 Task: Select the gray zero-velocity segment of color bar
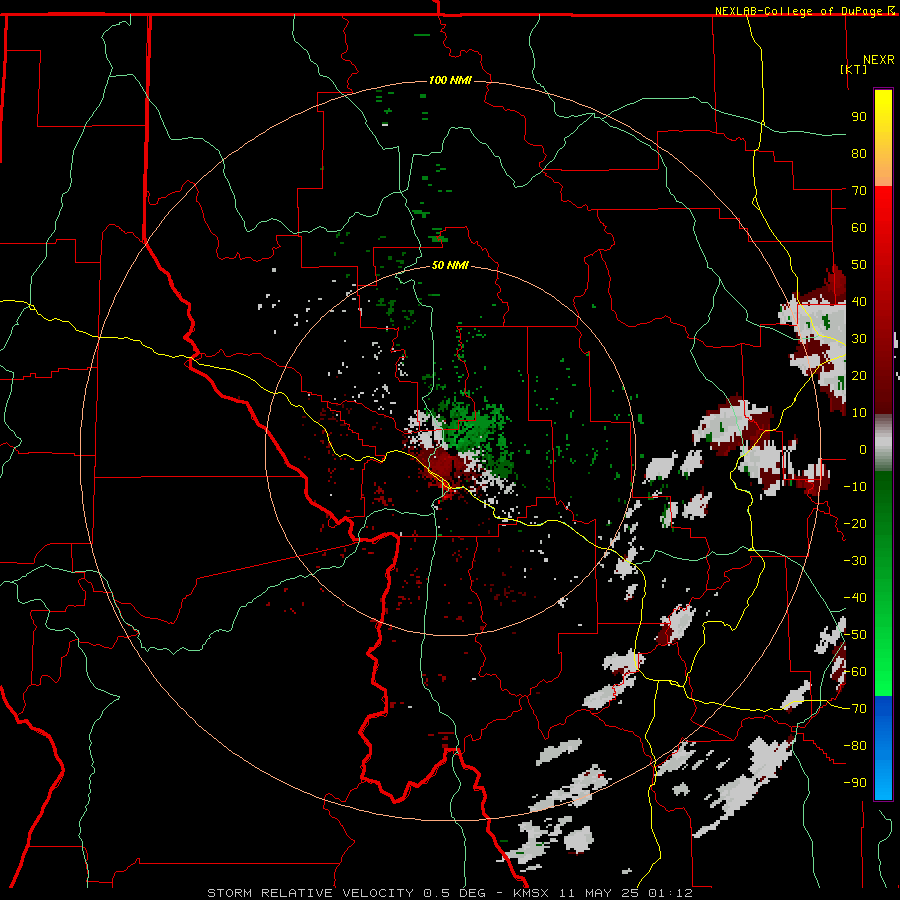[883, 442]
